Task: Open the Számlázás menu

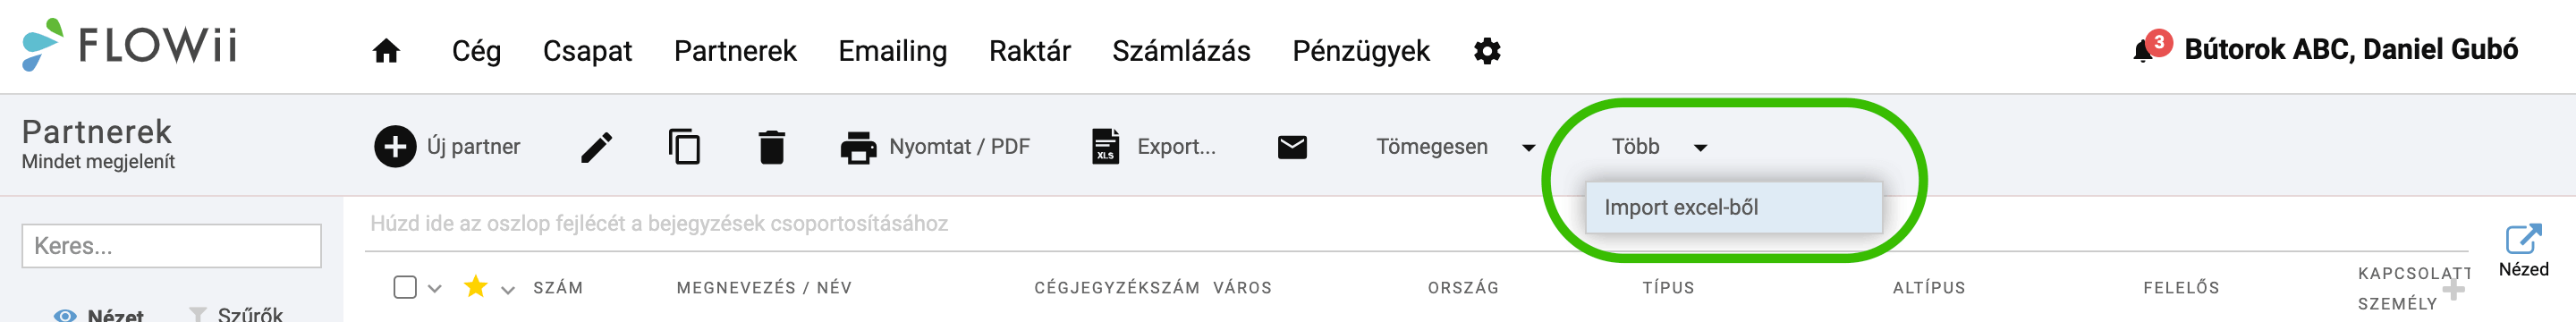Action: coord(1181,51)
